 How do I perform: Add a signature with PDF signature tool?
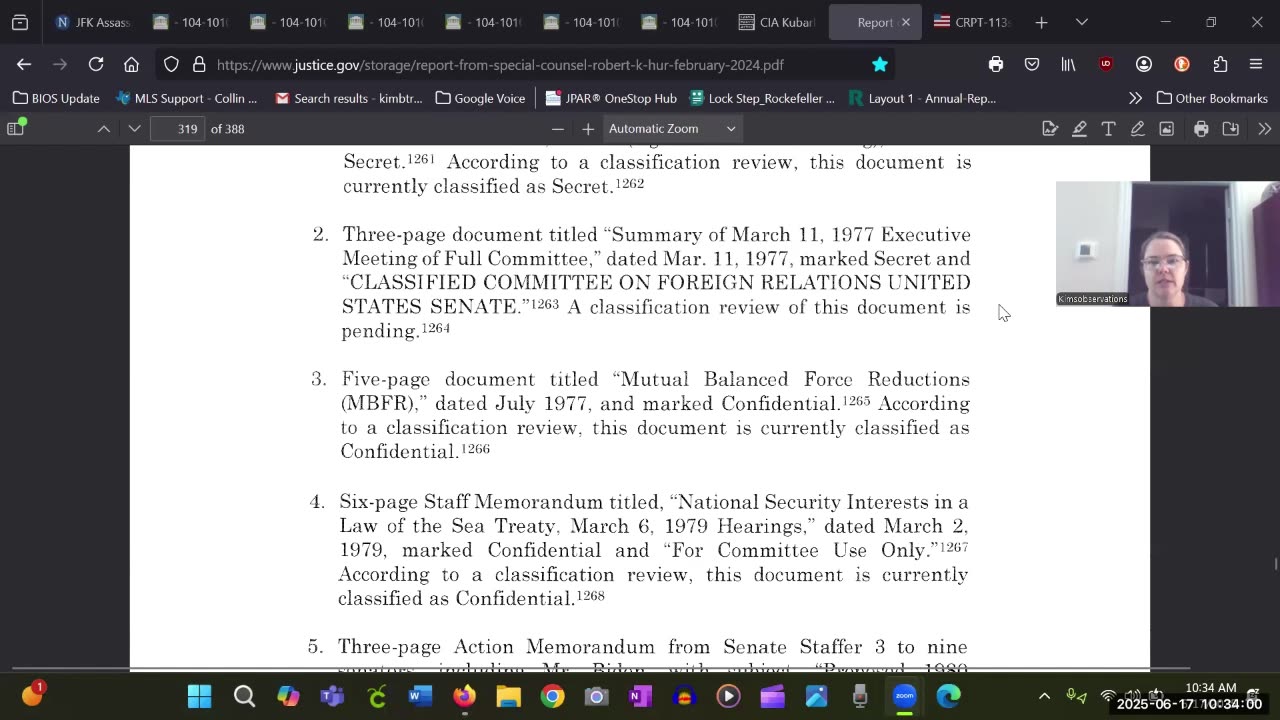[1050, 128]
